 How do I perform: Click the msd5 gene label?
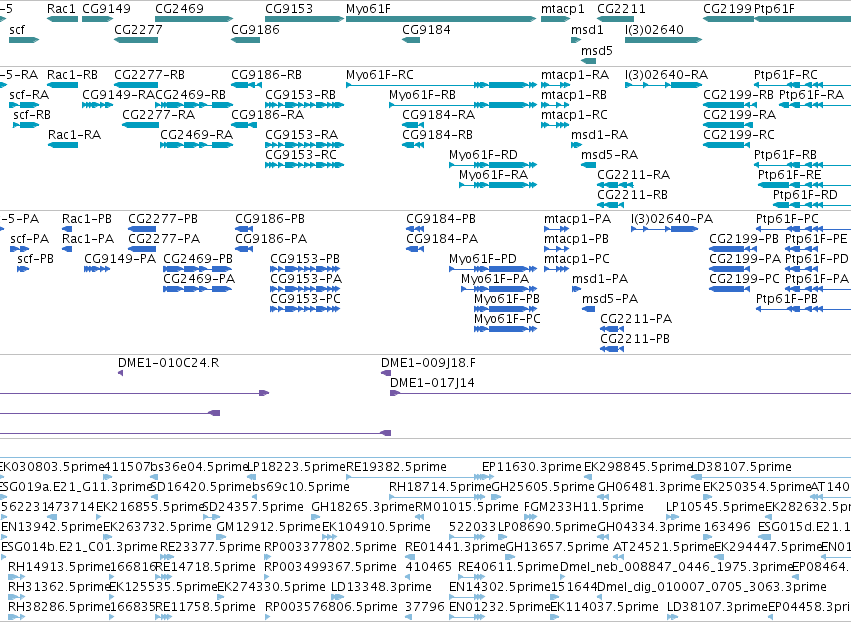[x=597, y=50]
